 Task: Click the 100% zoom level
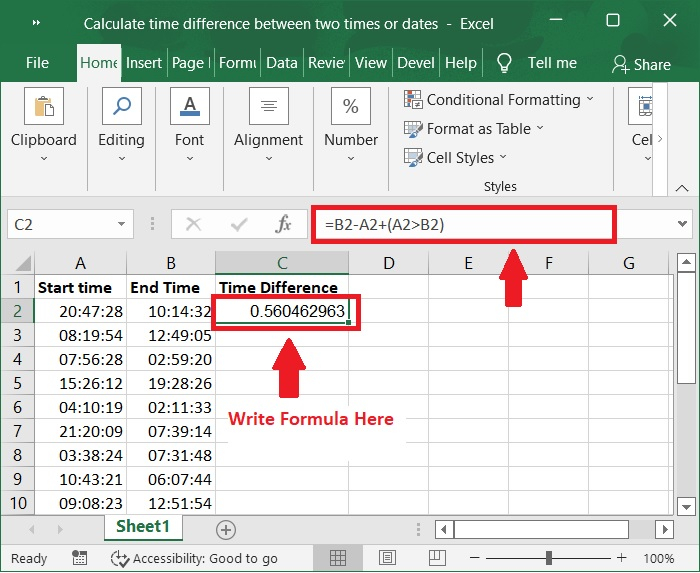pyautogui.click(x=658, y=558)
